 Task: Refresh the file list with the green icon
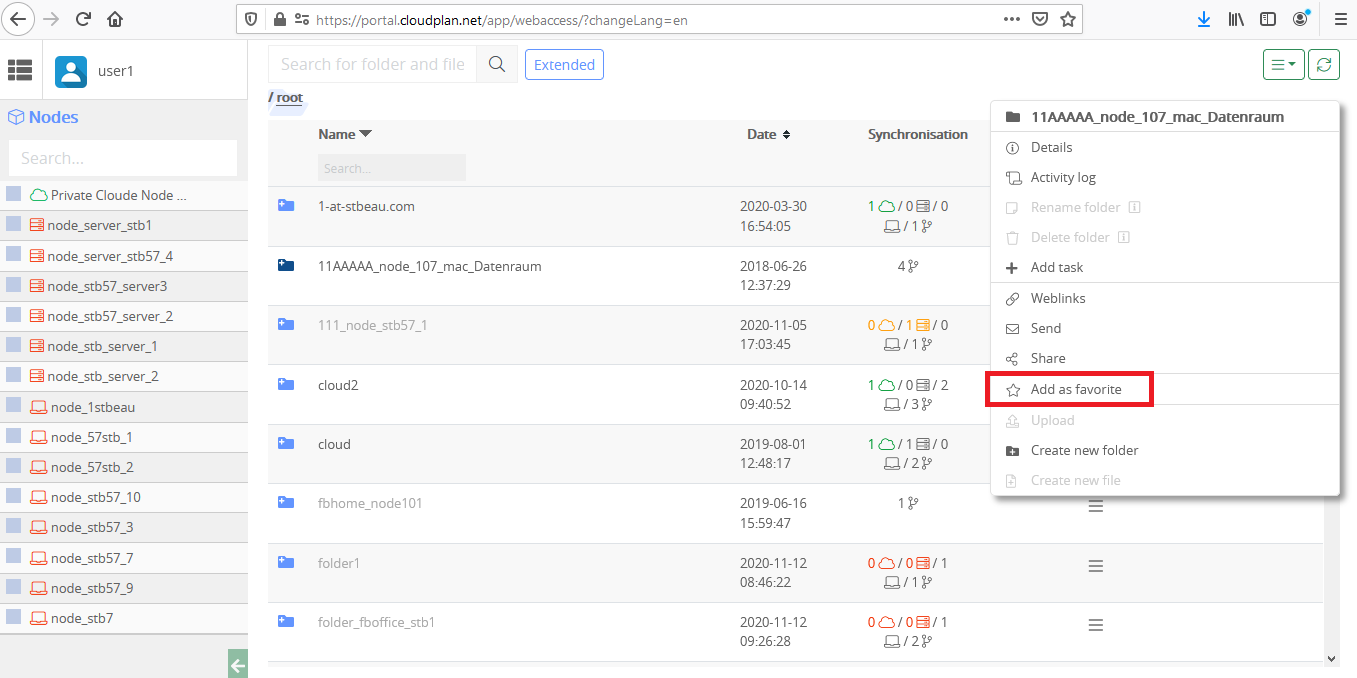click(x=1323, y=65)
